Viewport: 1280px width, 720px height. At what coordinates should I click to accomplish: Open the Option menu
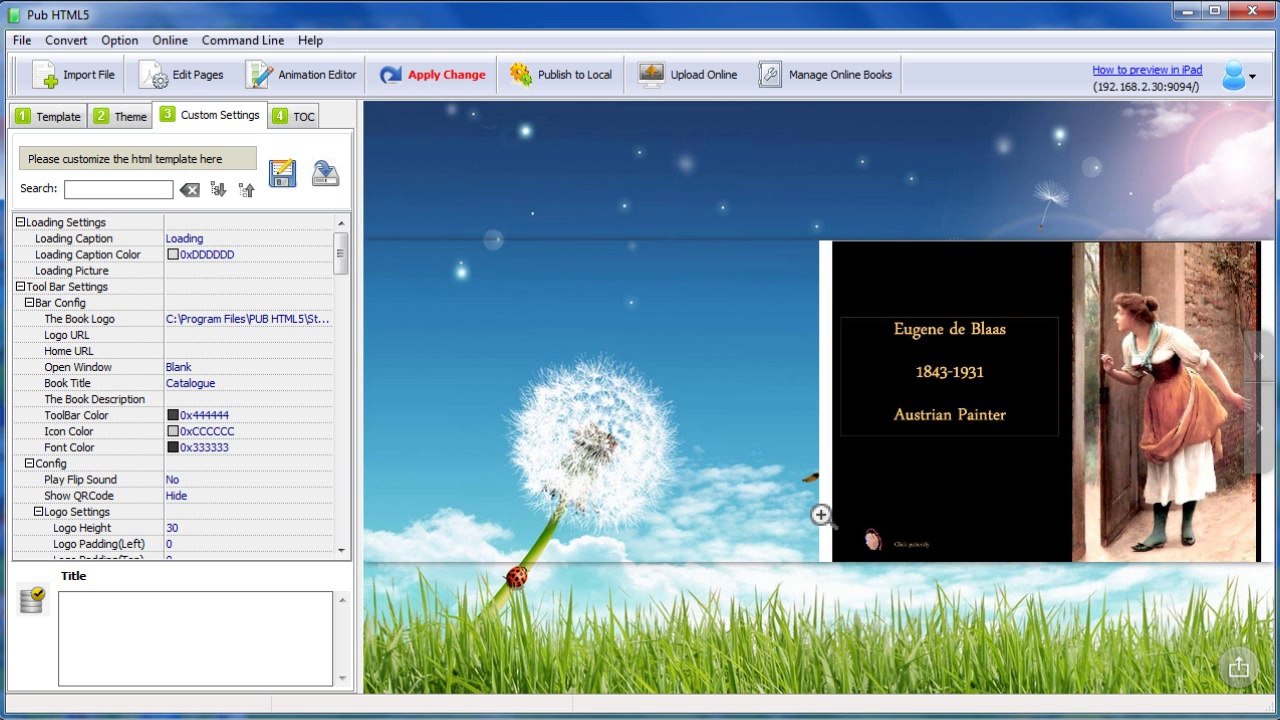119,40
